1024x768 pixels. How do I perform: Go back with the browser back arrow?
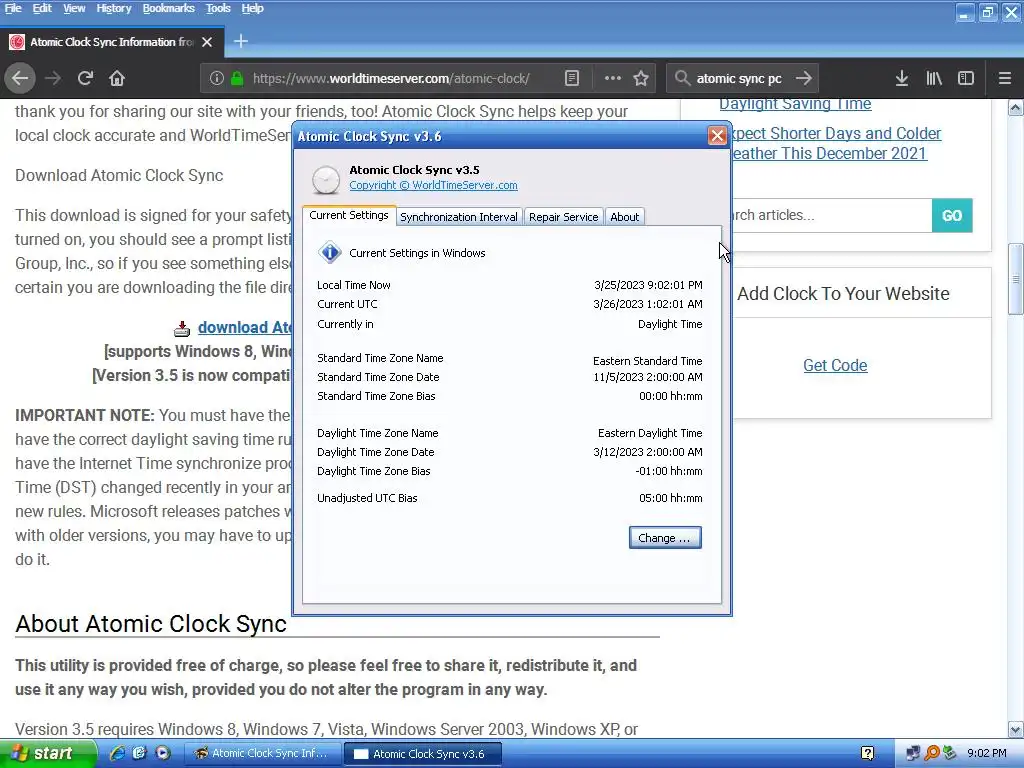click(x=20, y=78)
